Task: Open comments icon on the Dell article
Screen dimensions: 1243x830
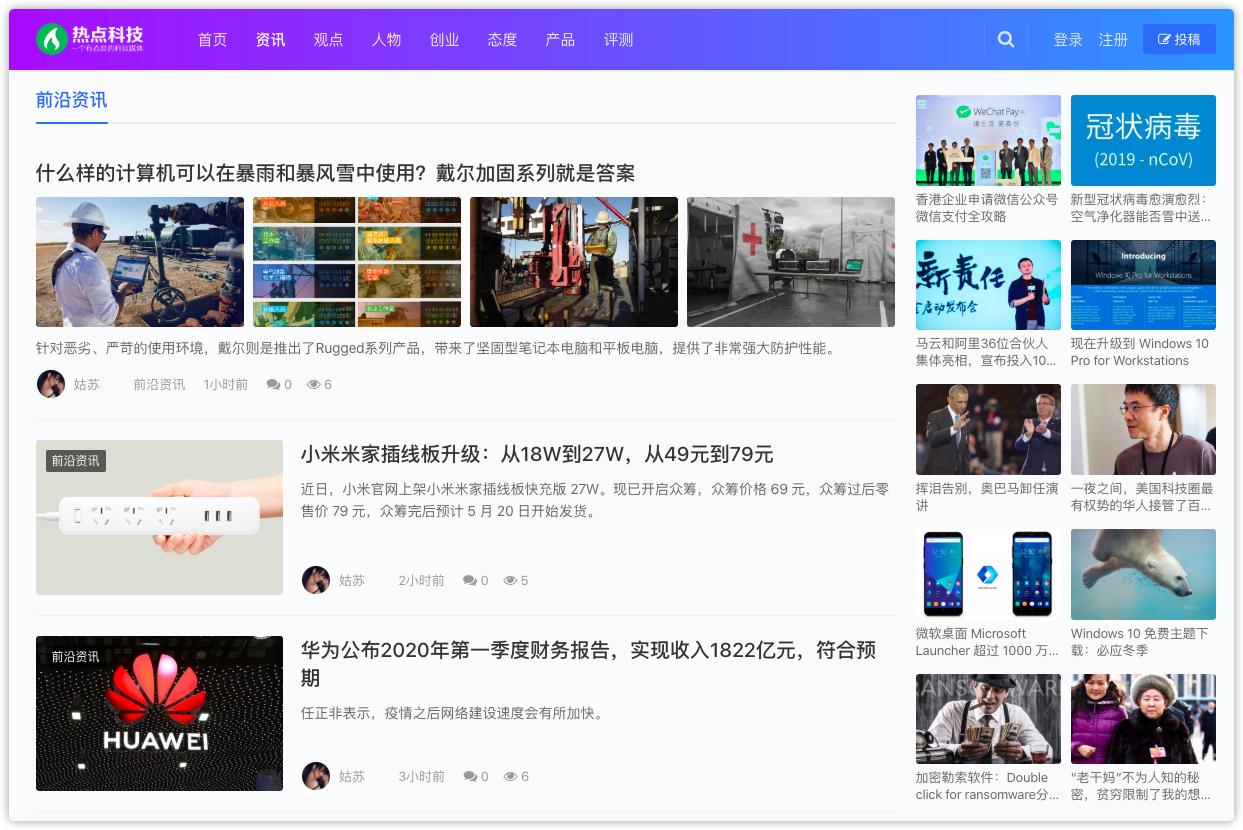Action: [x=272, y=383]
